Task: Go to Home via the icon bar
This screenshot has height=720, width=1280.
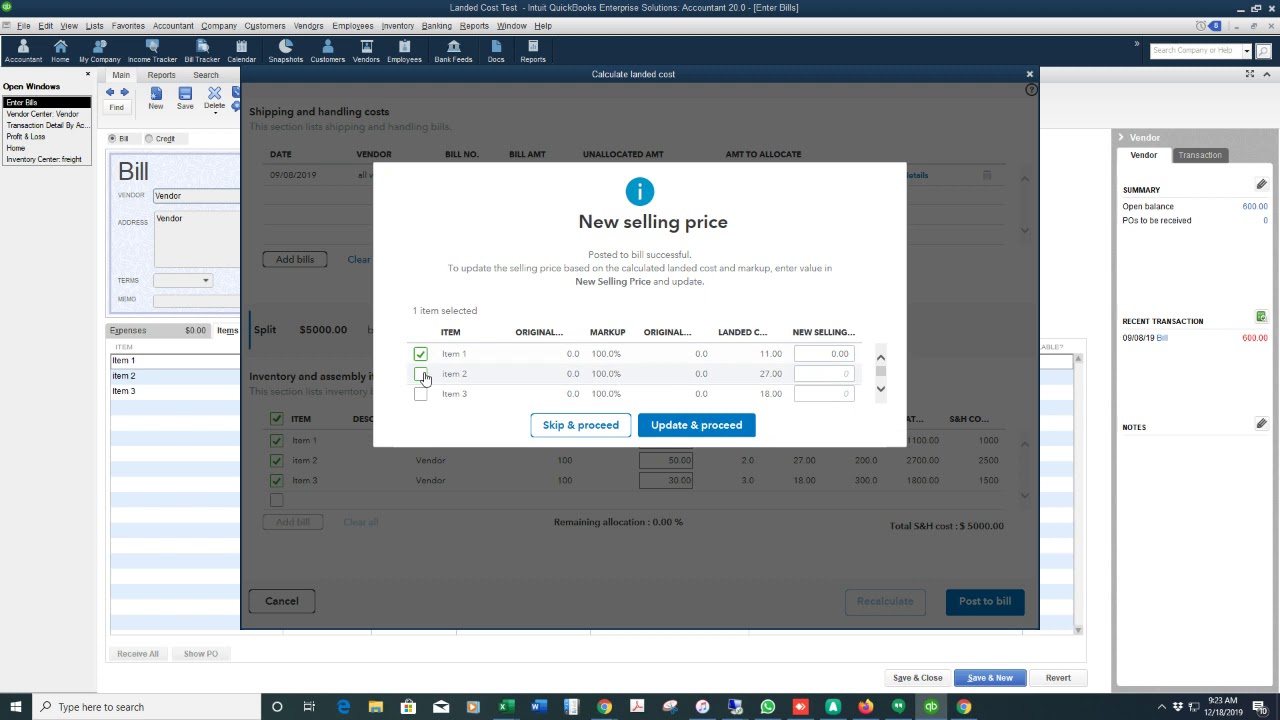Action: [x=60, y=51]
